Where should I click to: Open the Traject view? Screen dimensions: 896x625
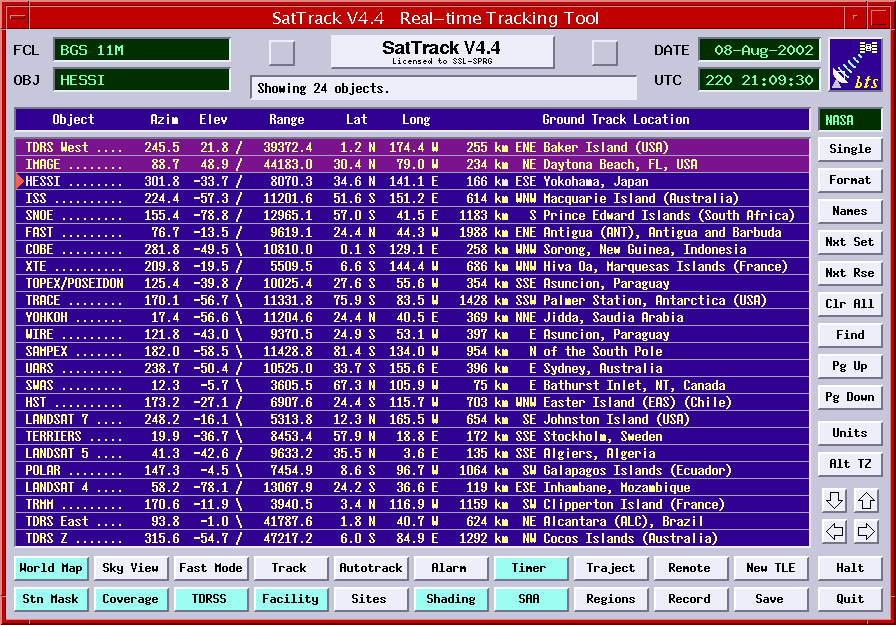610,568
